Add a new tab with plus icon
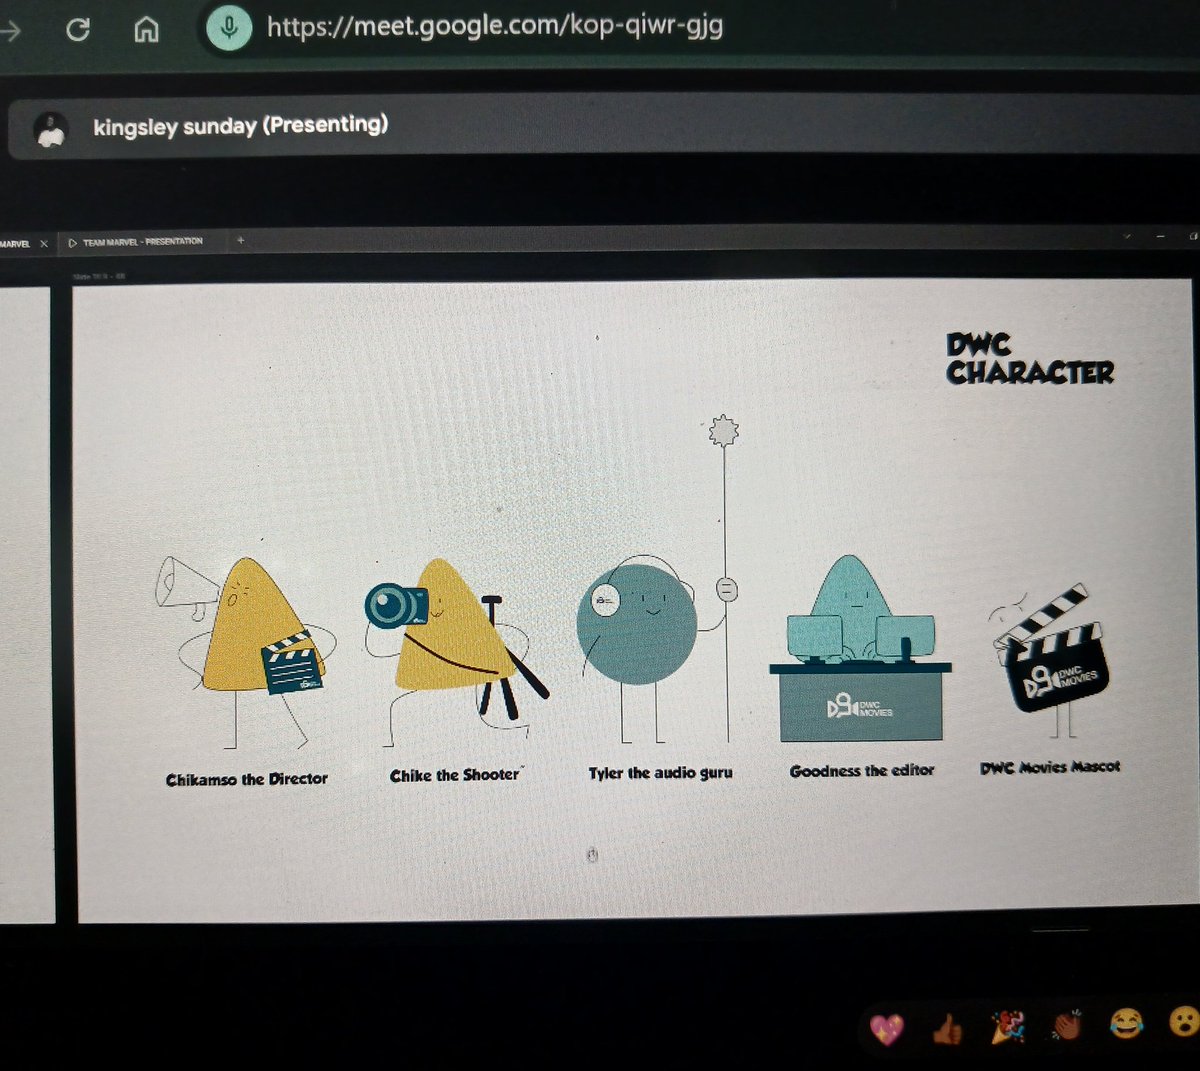1200x1071 pixels. 240,240
